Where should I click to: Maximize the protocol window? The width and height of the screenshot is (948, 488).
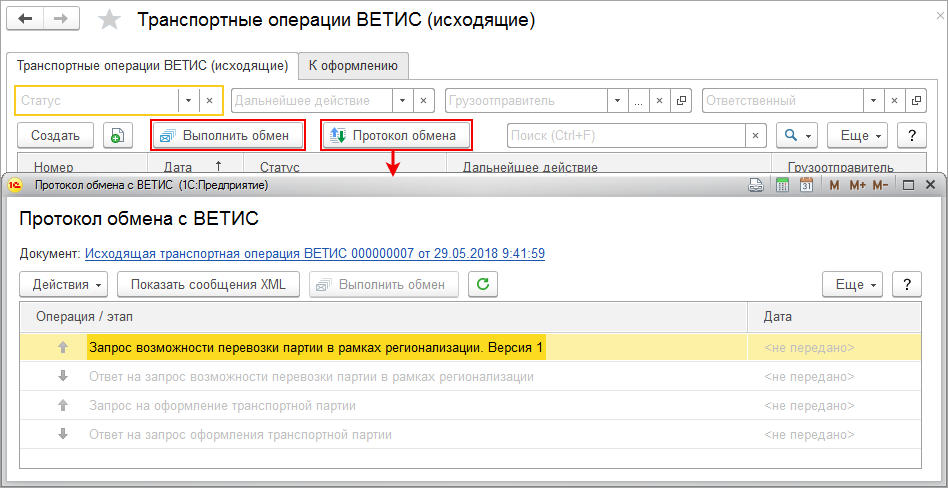click(908, 186)
